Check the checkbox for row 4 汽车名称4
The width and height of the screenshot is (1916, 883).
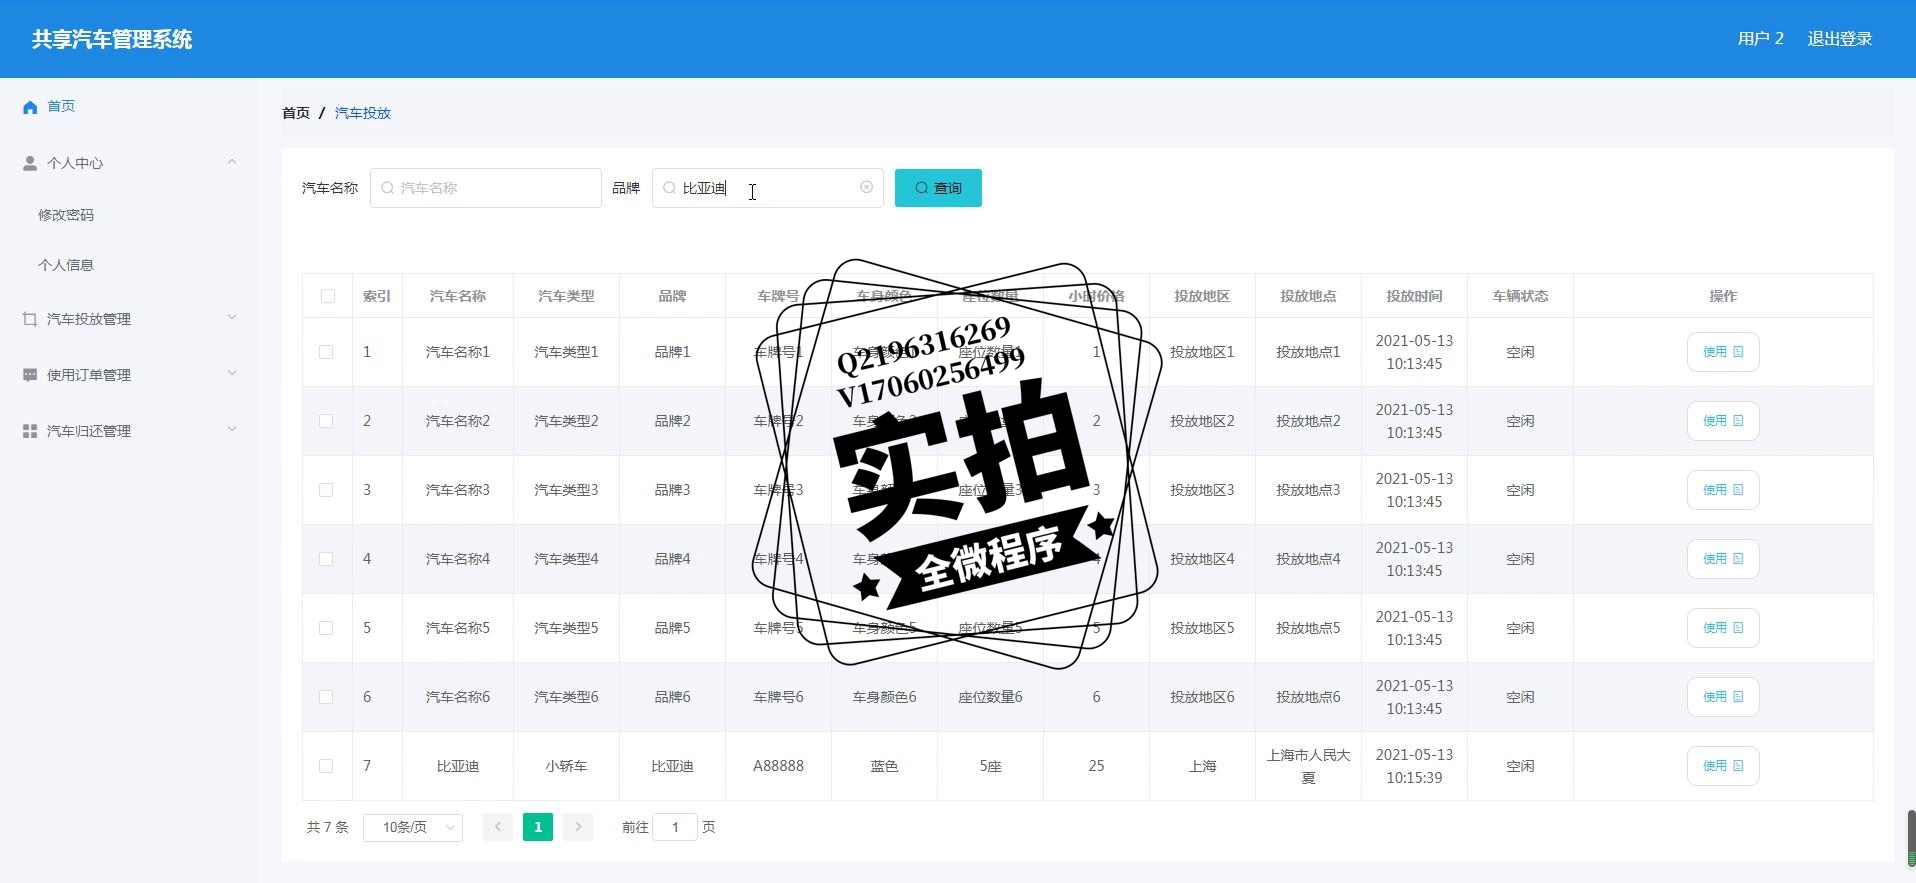(326, 559)
